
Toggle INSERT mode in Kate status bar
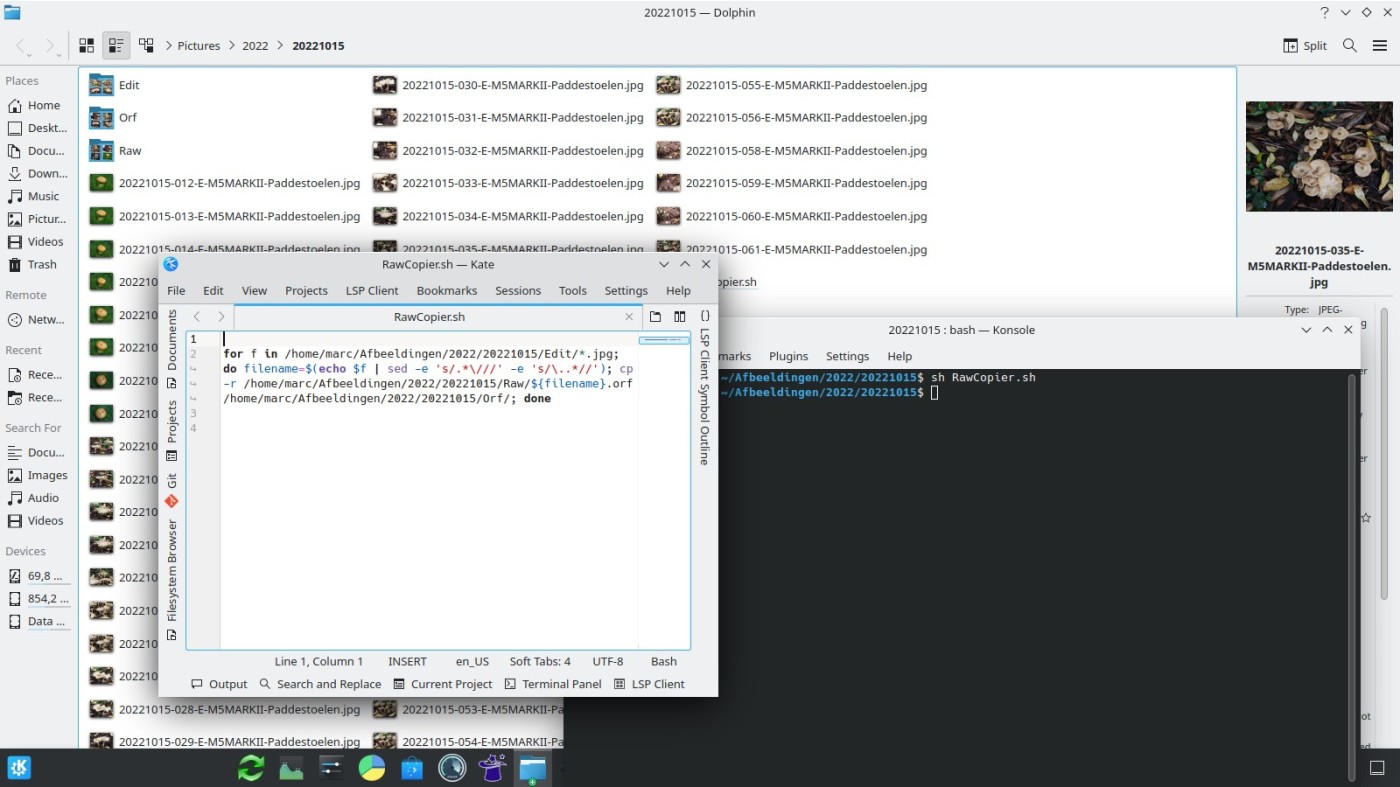tap(407, 661)
